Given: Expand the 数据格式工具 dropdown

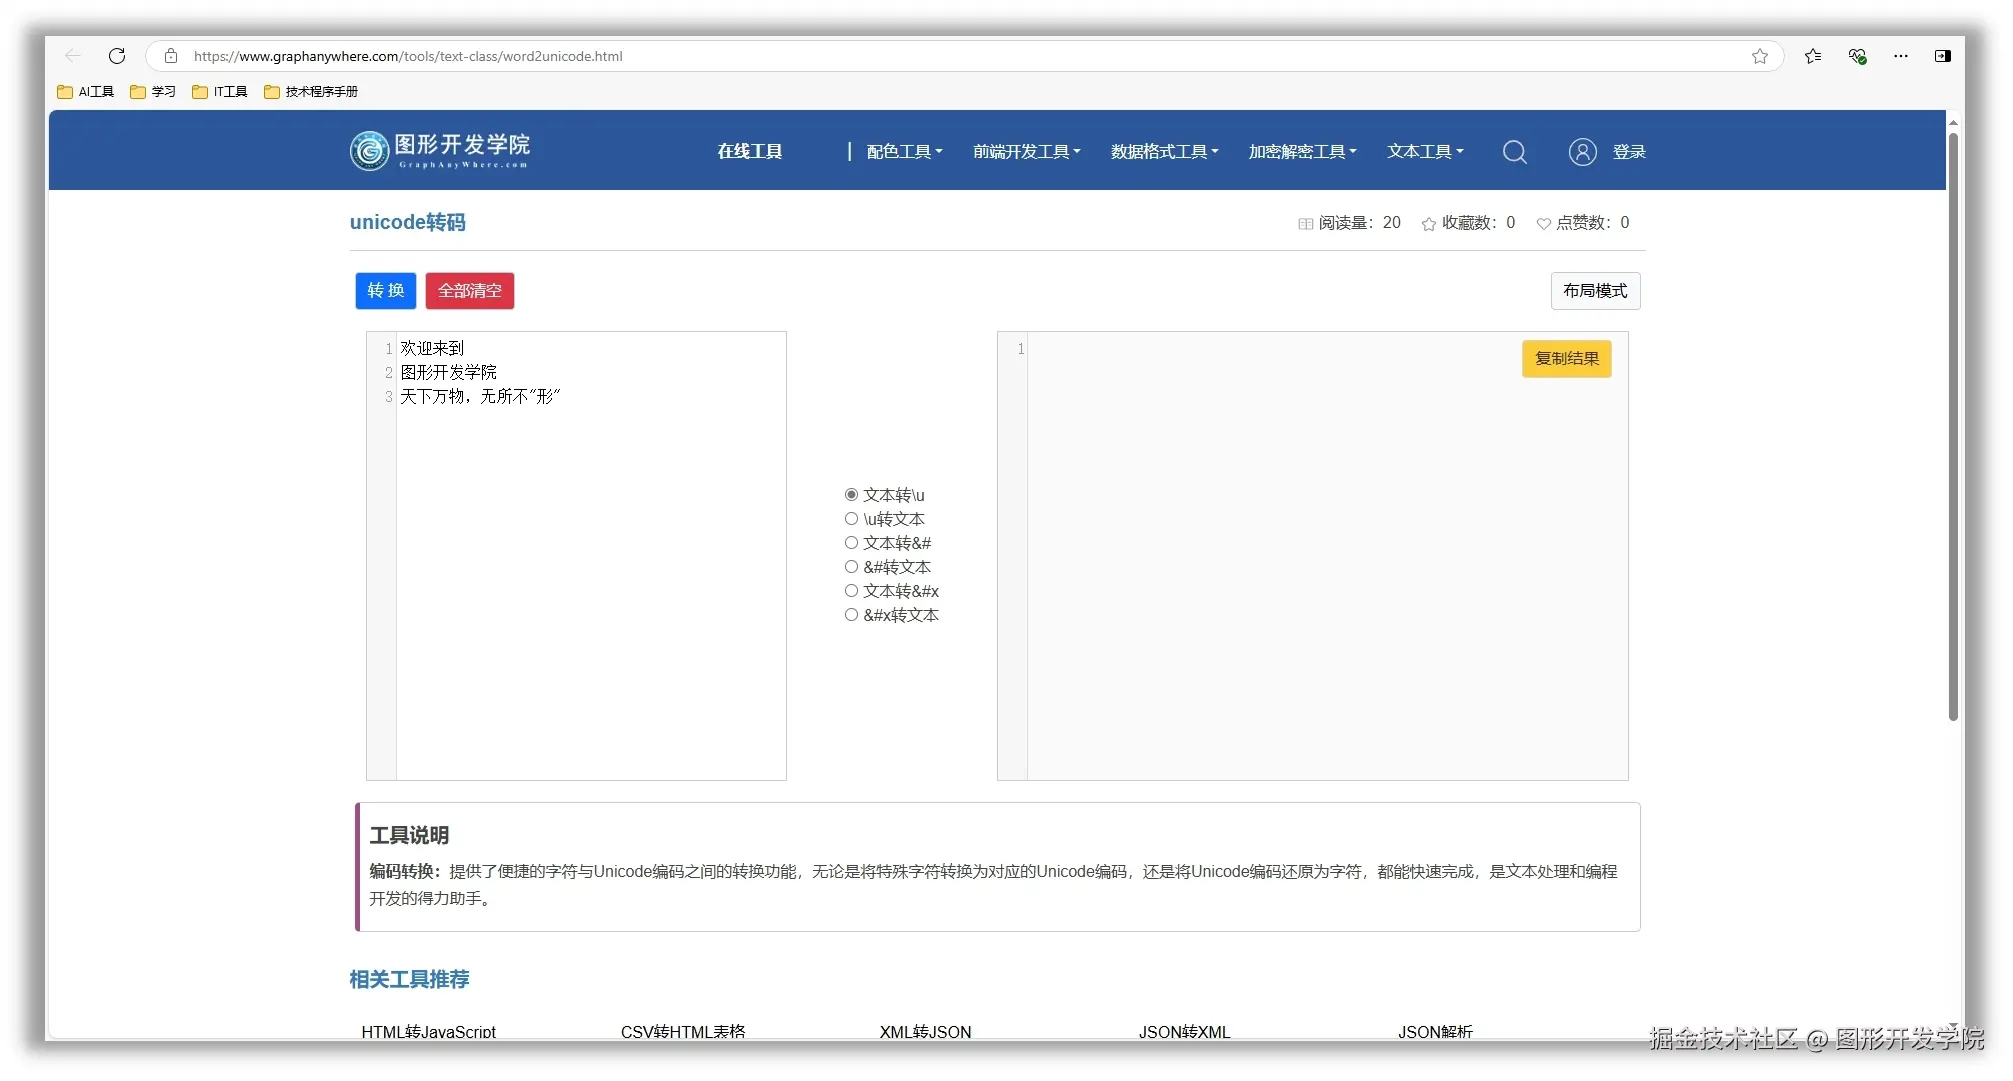Looking at the screenshot, I should pos(1163,151).
